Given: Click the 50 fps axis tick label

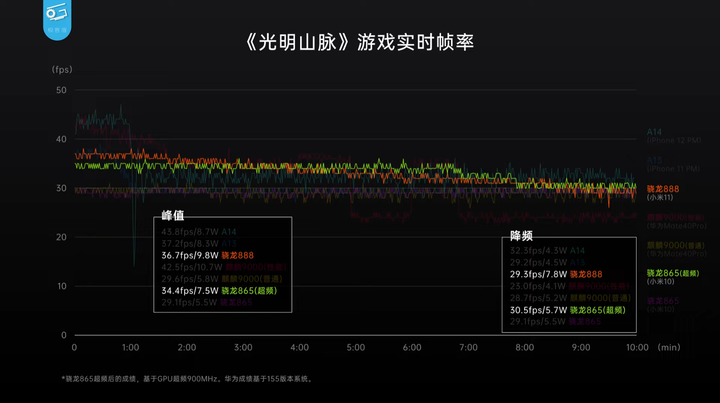Looking at the screenshot, I should tap(61, 90).
